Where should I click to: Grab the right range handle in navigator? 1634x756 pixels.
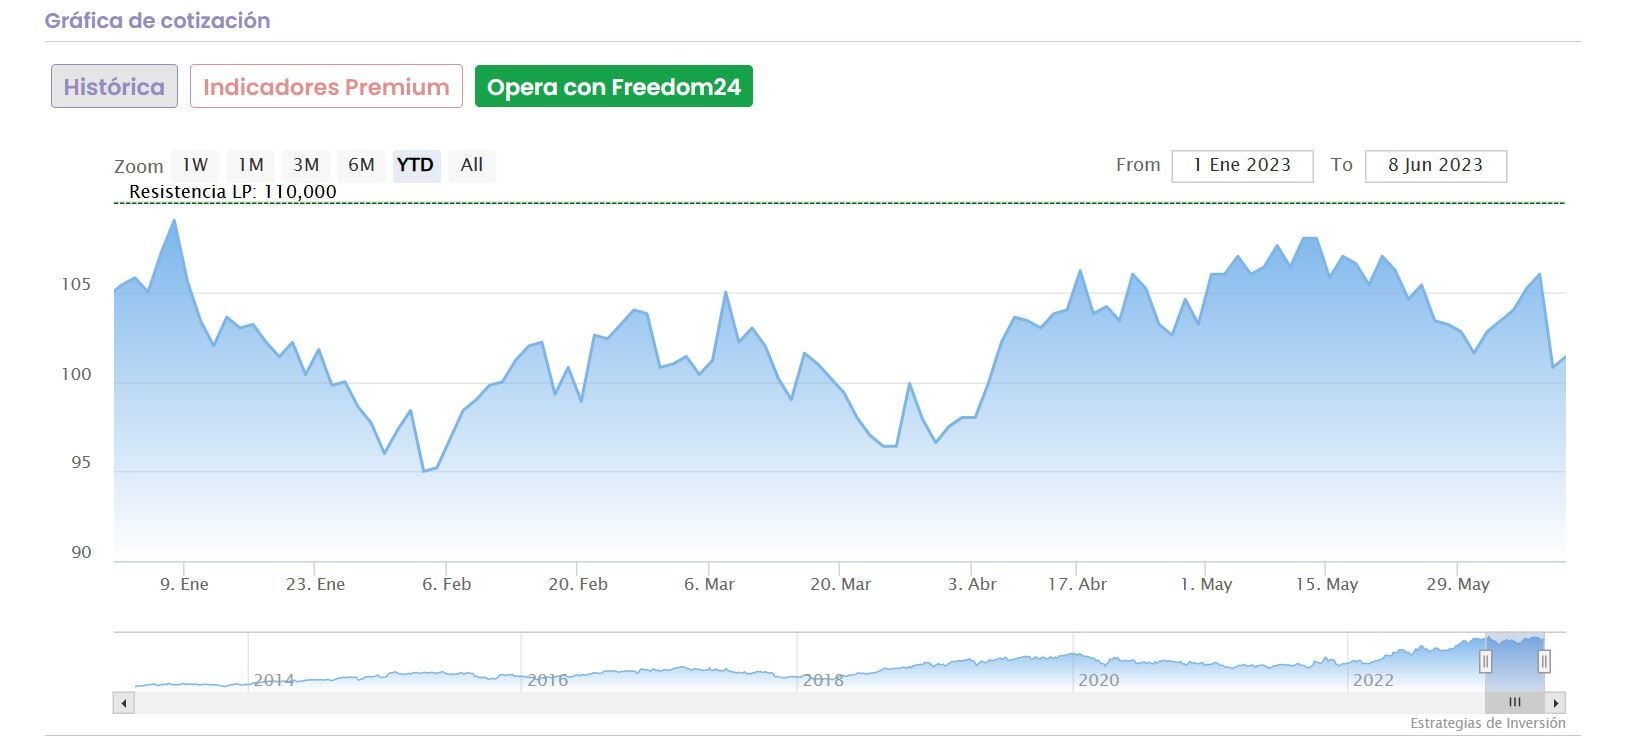[1544, 661]
